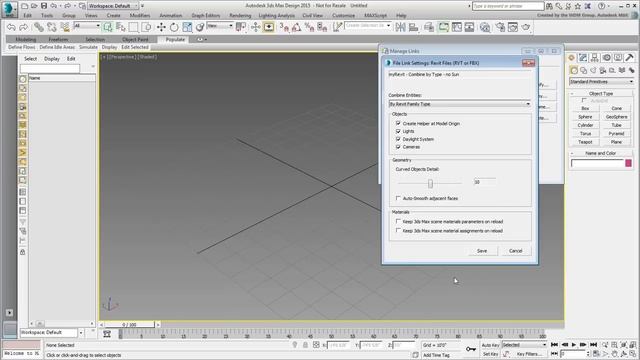The image size is (640, 360).
Task: Uncheck the Cameras checkbox
Action: [x=398, y=147]
